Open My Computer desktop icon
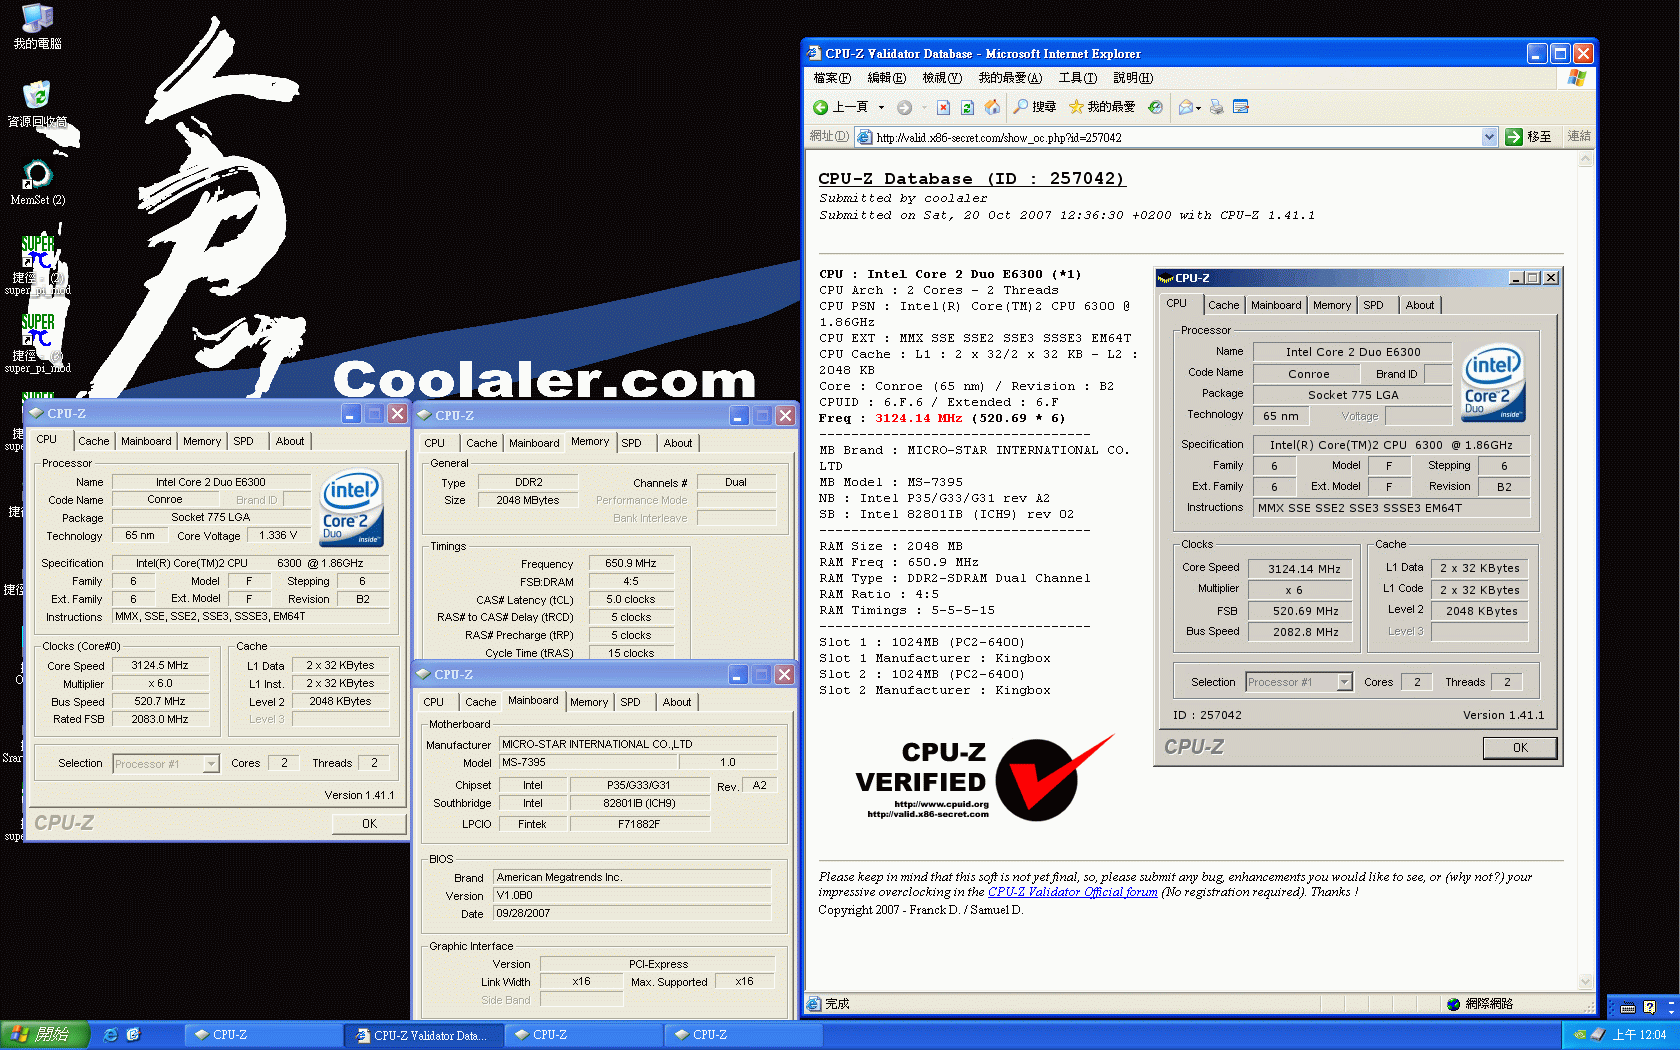Screen dimensions: 1680x1050 coord(37,26)
